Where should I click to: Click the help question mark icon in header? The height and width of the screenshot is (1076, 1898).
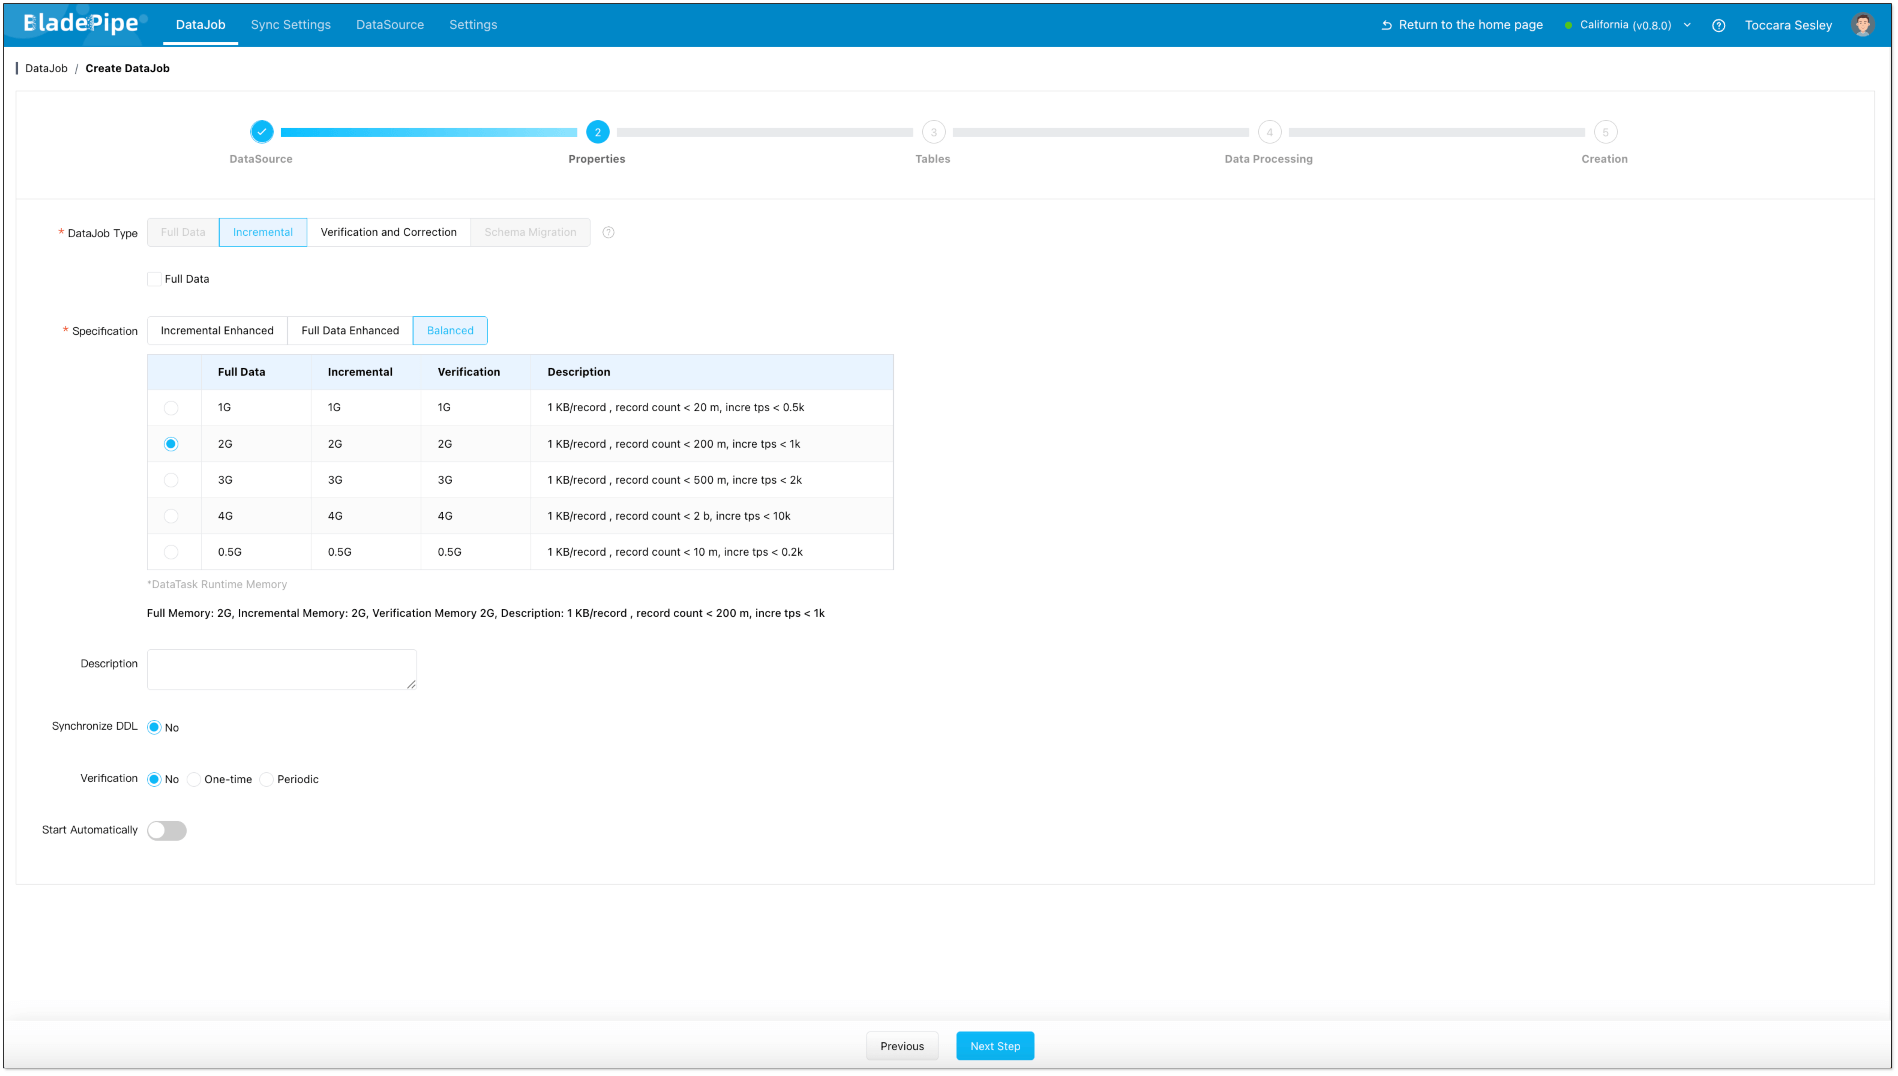(x=1718, y=26)
